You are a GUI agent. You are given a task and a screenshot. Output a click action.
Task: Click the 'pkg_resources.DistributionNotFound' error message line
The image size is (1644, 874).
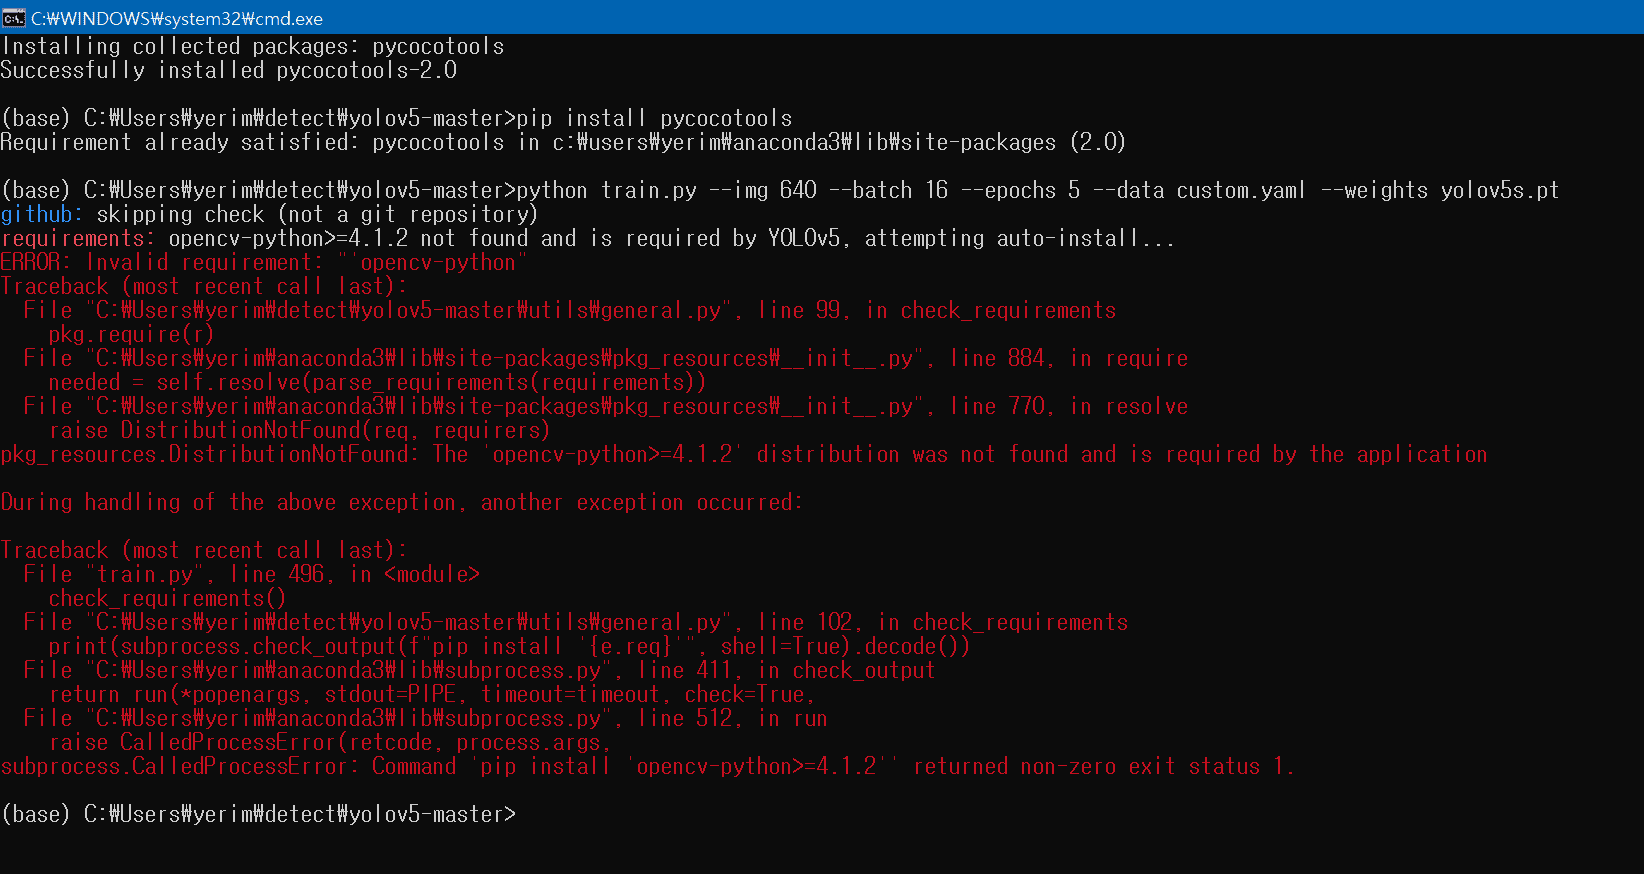tap(744, 454)
